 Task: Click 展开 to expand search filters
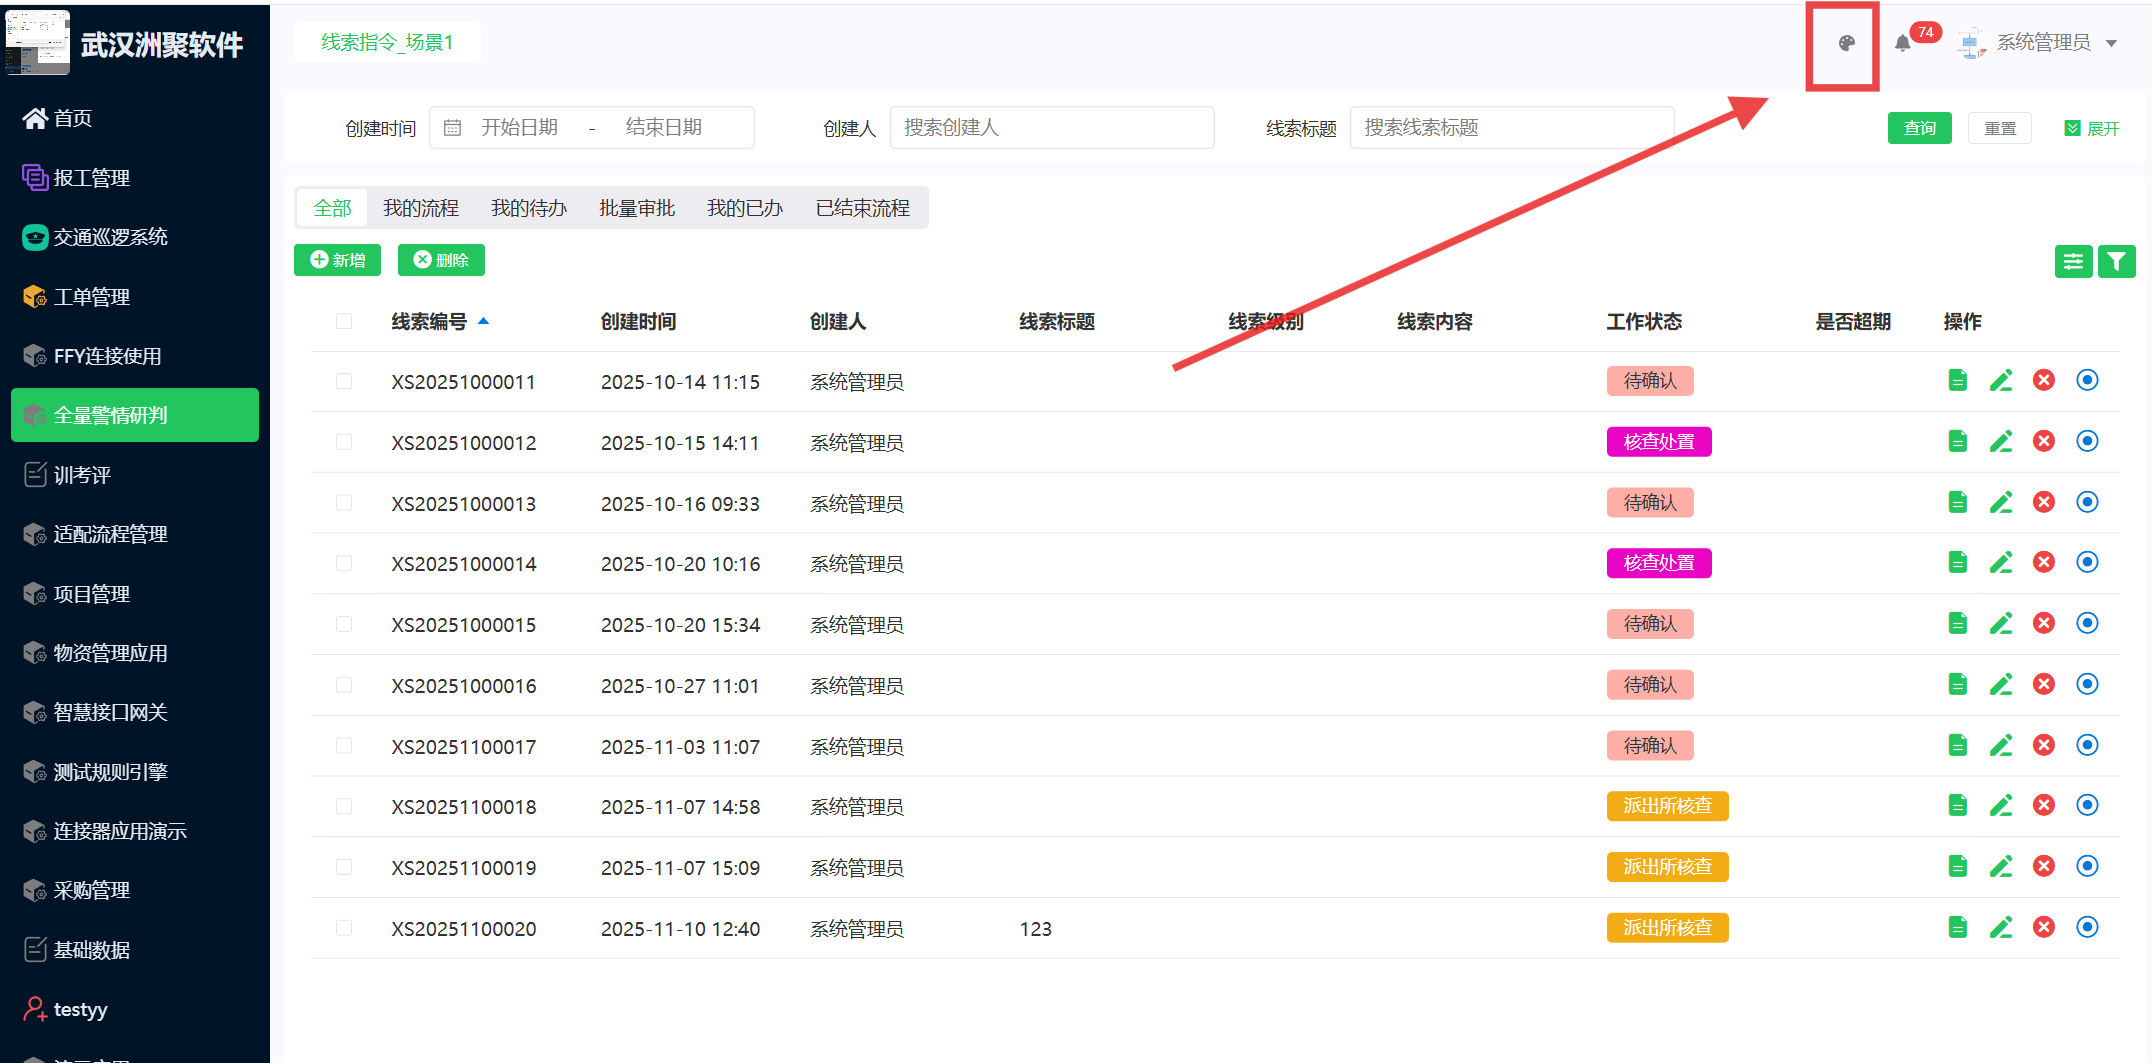2092,129
